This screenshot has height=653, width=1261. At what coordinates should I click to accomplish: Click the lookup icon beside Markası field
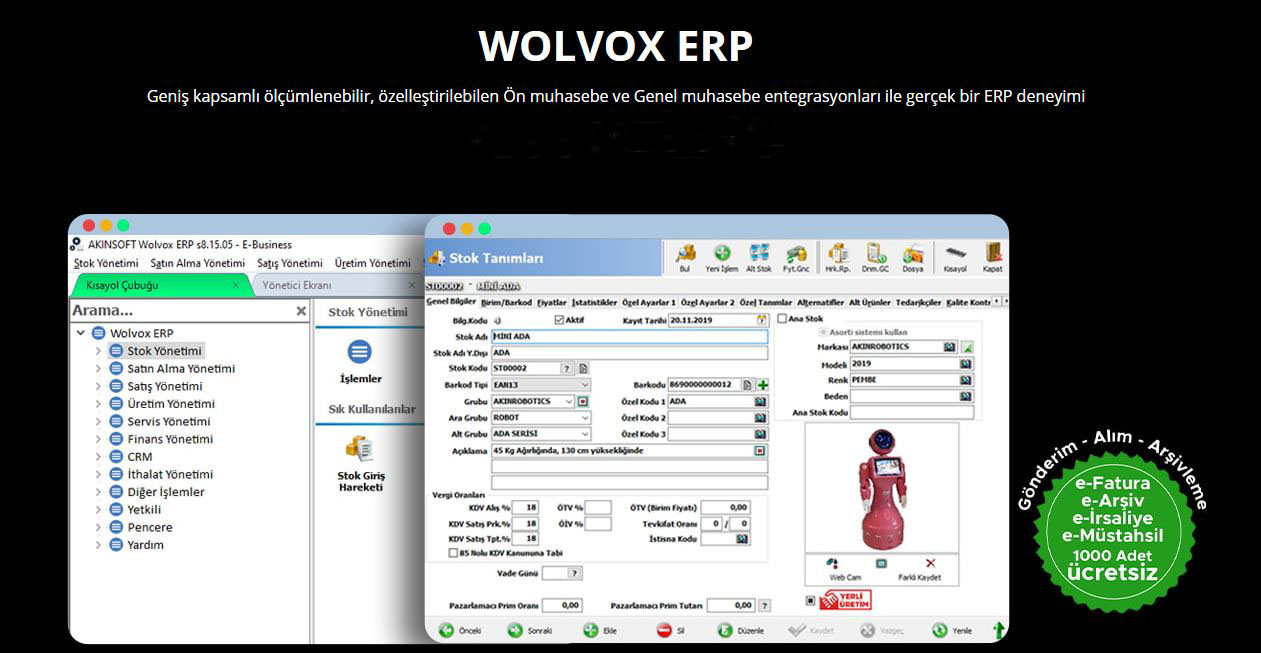(949, 347)
